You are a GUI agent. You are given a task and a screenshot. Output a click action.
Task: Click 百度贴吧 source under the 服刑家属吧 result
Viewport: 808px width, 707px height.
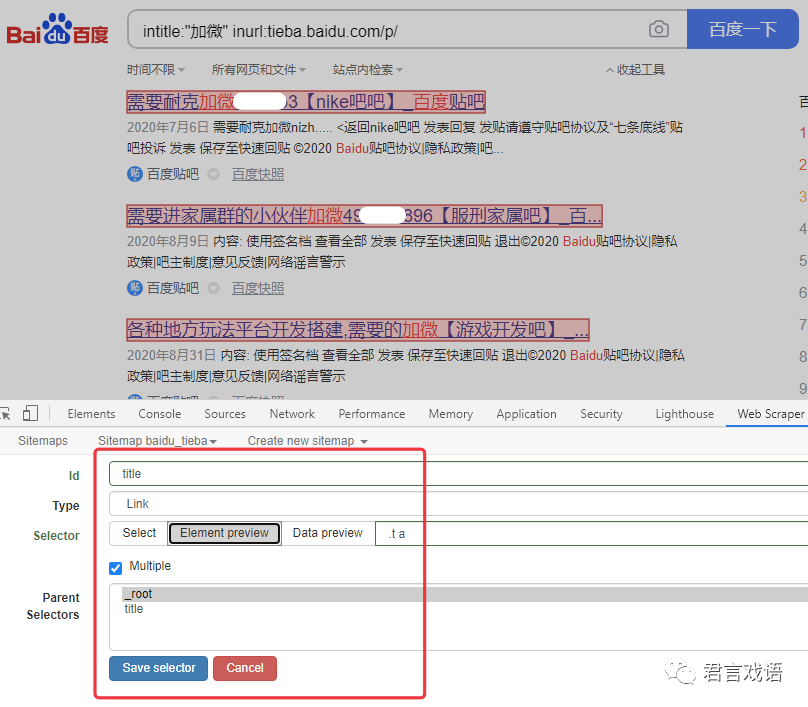[x=173, y=288]
